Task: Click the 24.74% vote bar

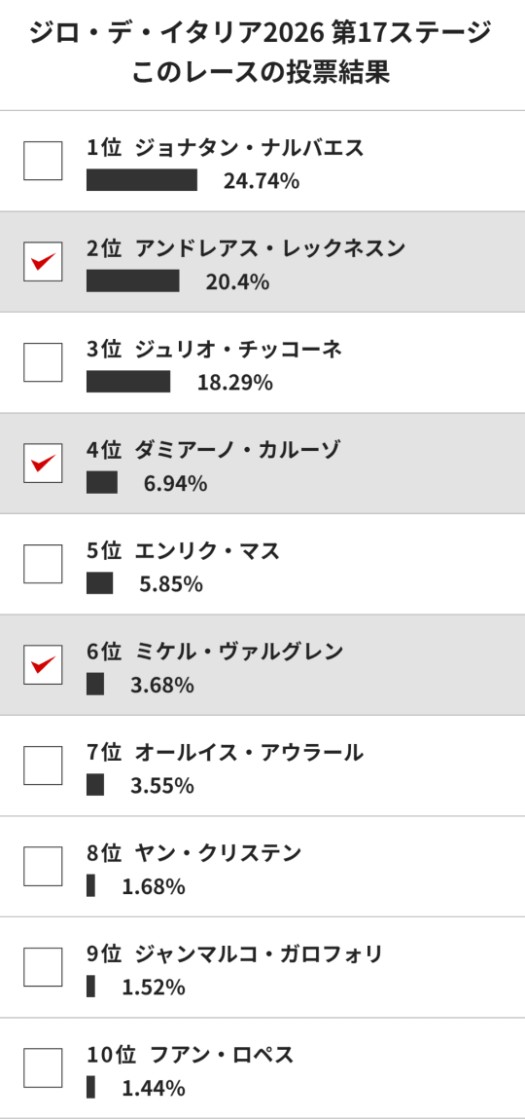Action: click(x=141, y=180)
